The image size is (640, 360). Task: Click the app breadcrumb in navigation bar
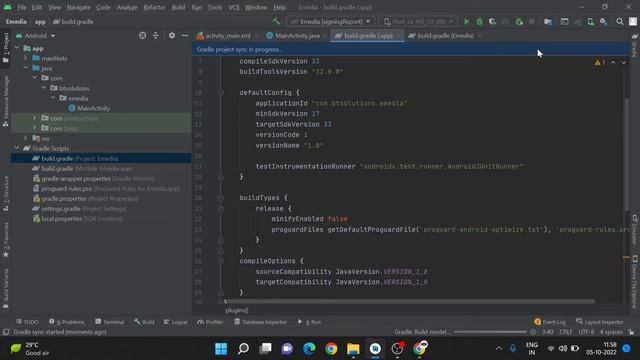point(40,22)
